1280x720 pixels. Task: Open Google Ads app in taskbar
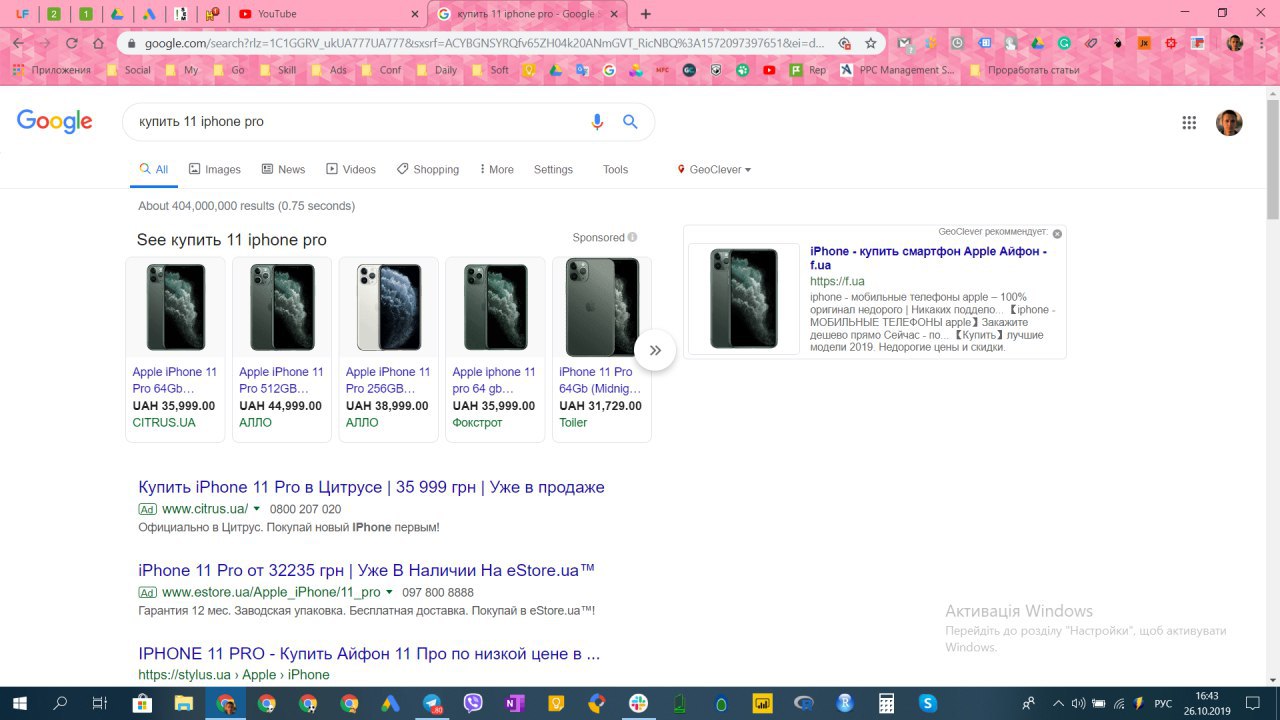(x=391, y=703)
